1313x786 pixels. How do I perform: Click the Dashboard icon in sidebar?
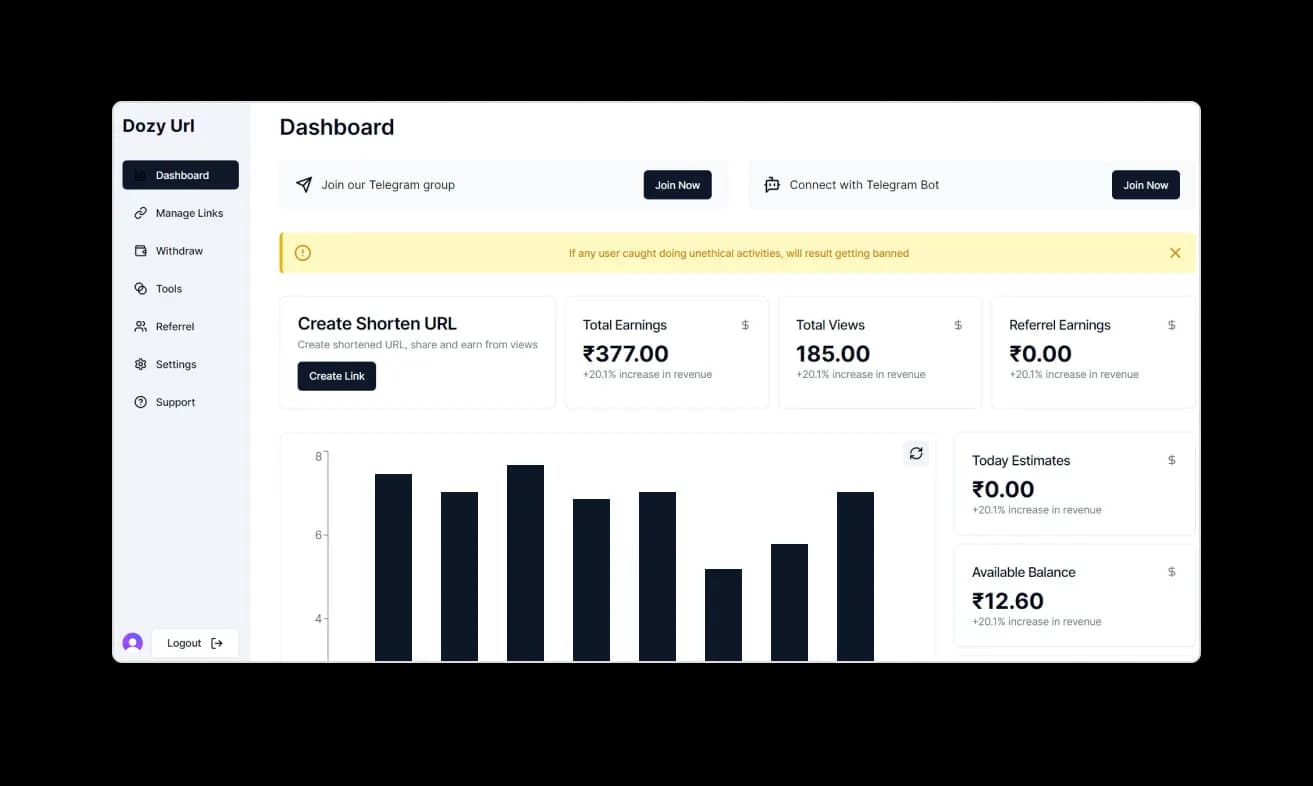point(141,175)
